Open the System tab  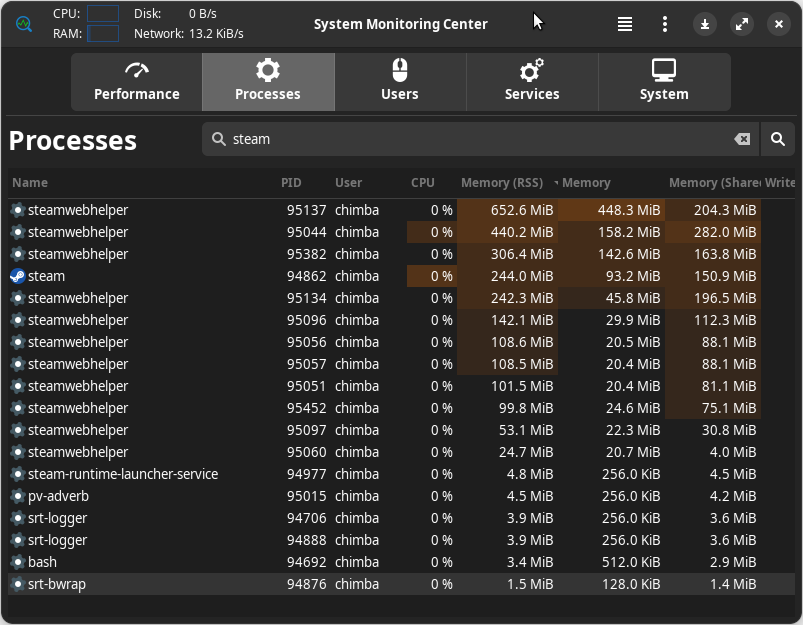tap(664, 82)
